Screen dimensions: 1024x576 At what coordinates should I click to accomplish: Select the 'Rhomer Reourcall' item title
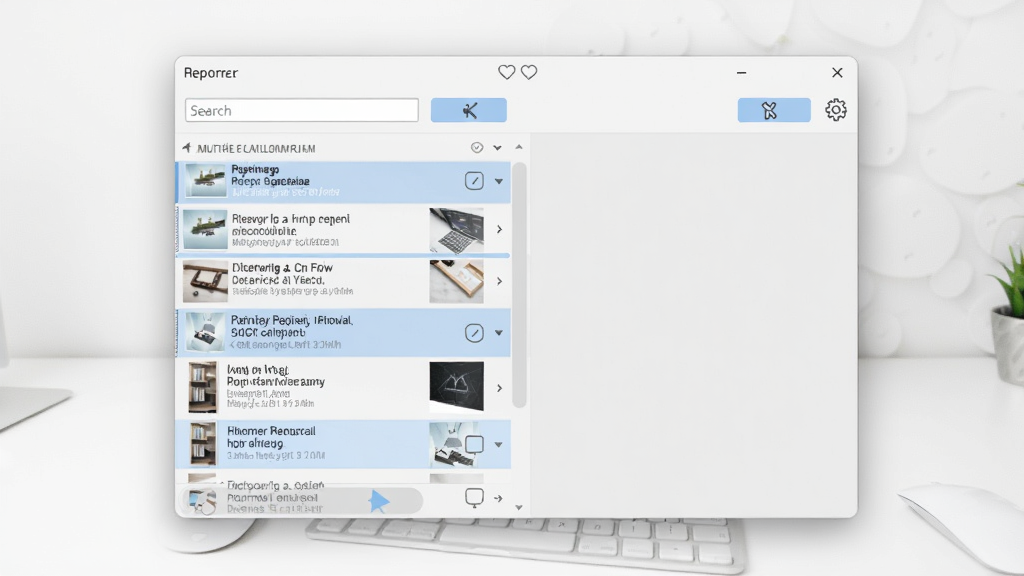point(271,431)
